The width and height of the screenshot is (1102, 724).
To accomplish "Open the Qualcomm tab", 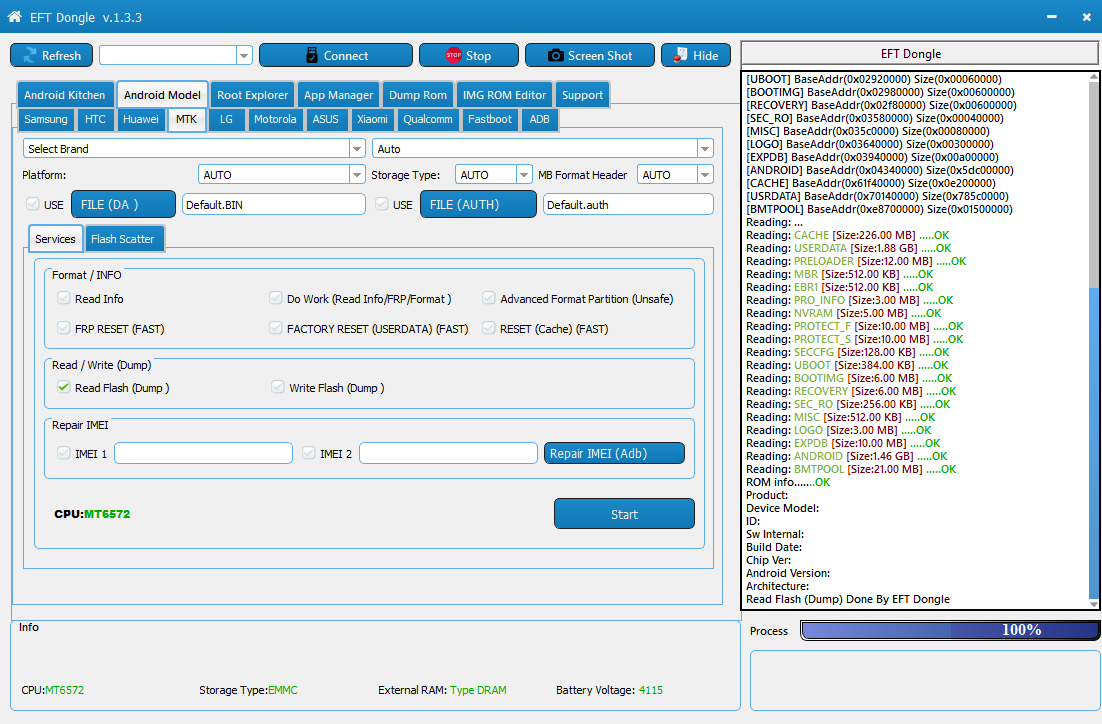I will pos(427,119).
